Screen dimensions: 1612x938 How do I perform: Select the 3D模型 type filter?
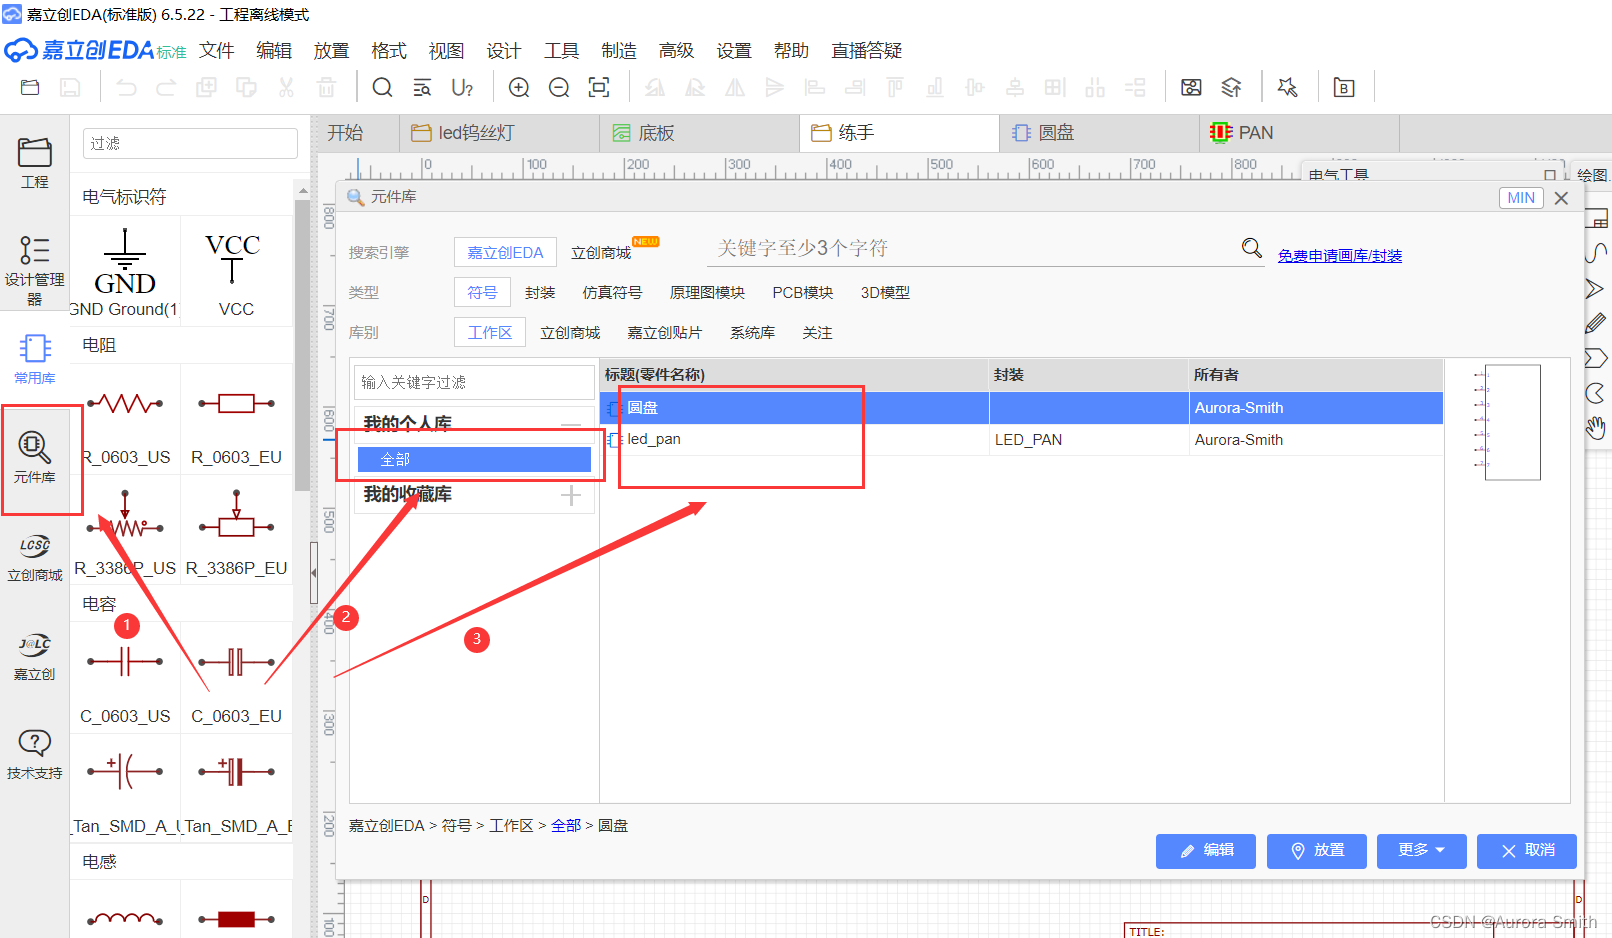point(885,292)
